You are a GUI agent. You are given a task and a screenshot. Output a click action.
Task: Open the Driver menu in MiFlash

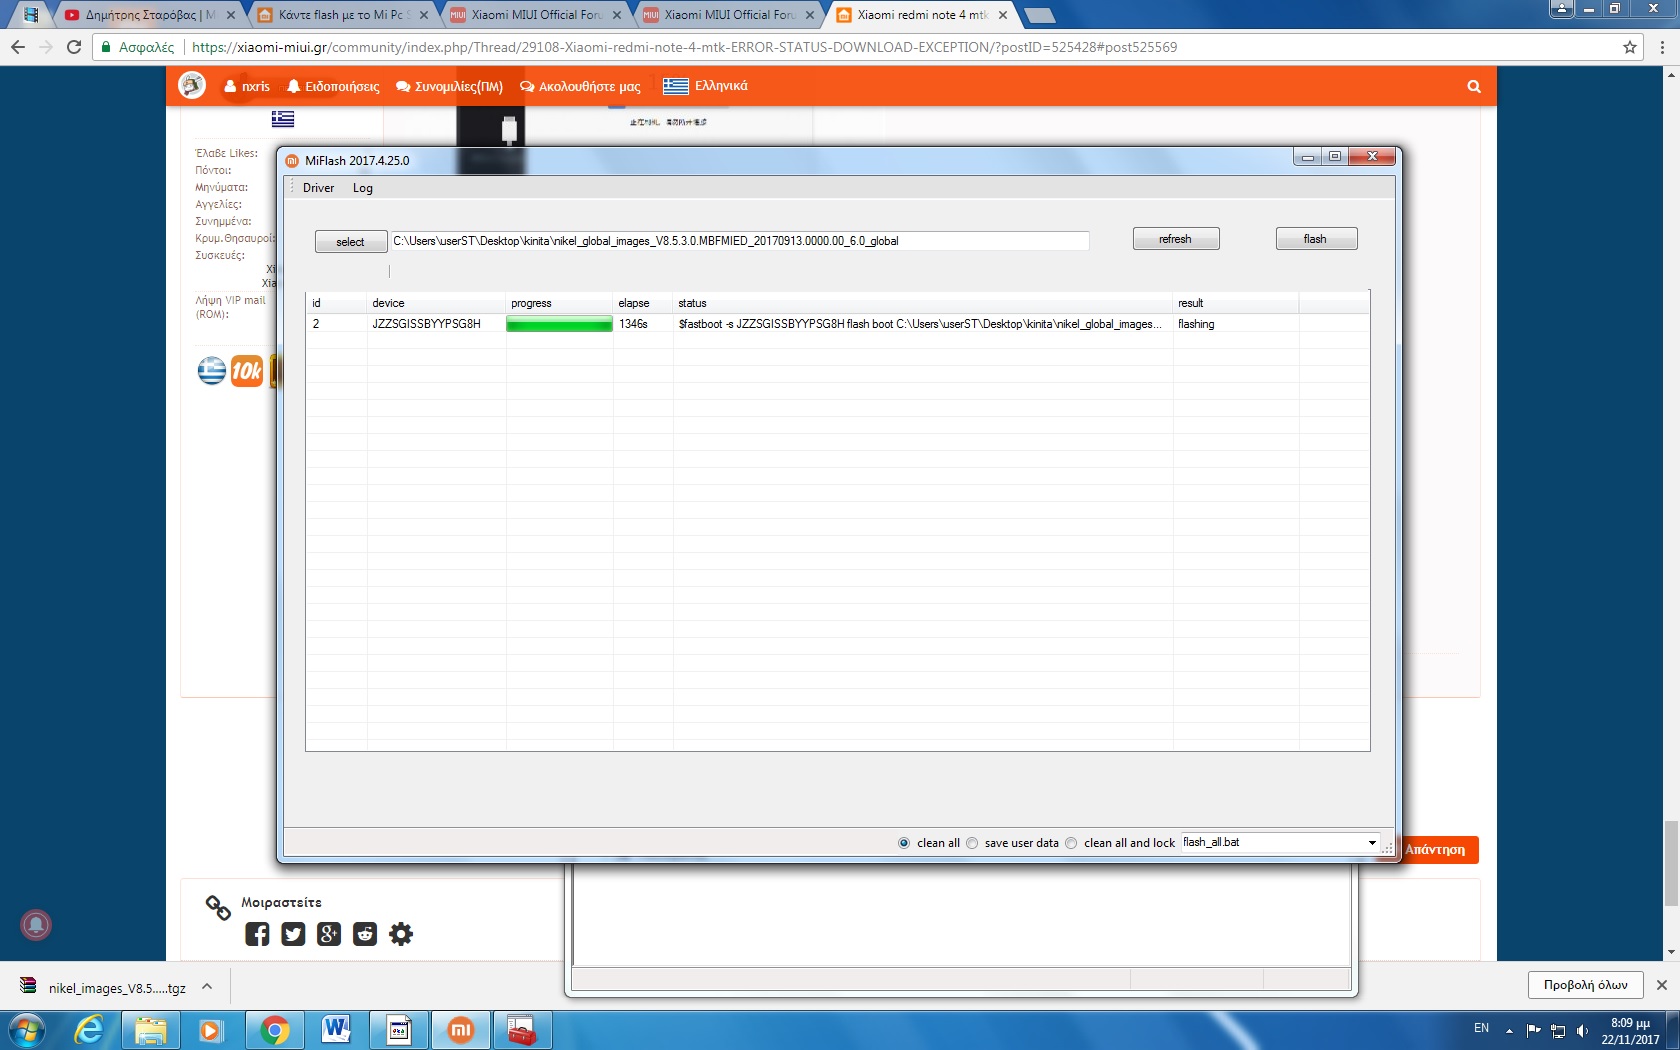319,188
